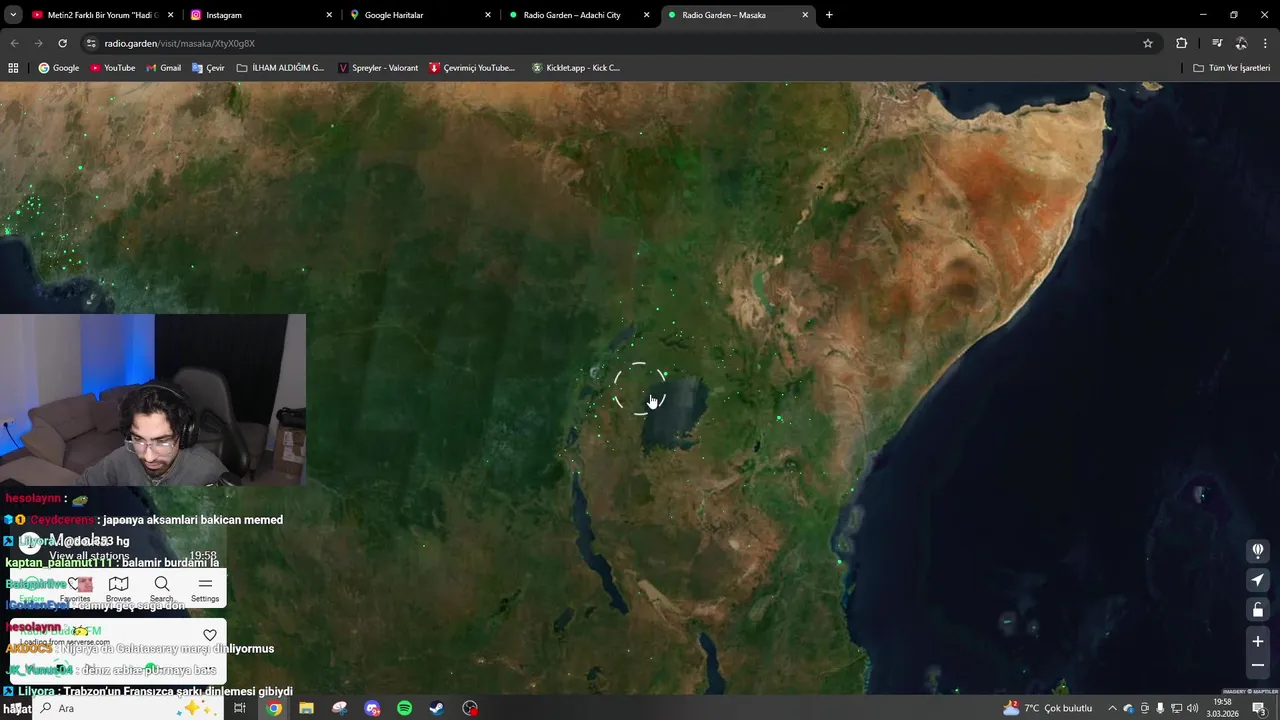
Task: Open the Gmail bookmark
Action: [163, 68]
